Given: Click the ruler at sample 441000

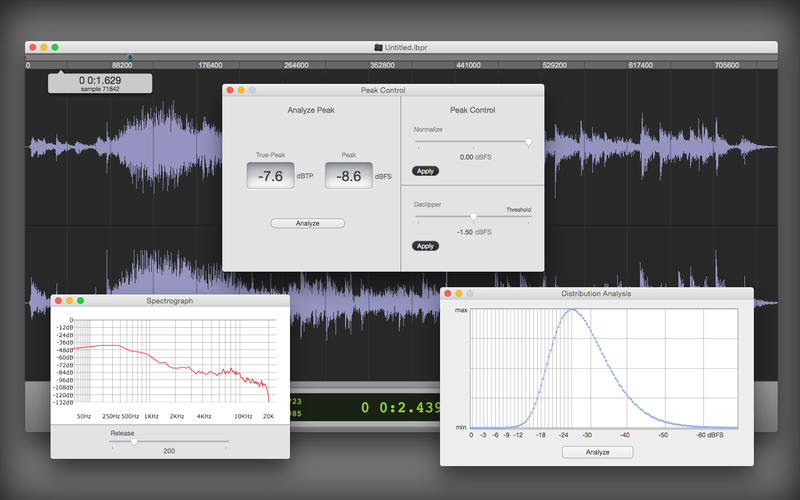Looking at the screenshot, I should coord(468,65).
